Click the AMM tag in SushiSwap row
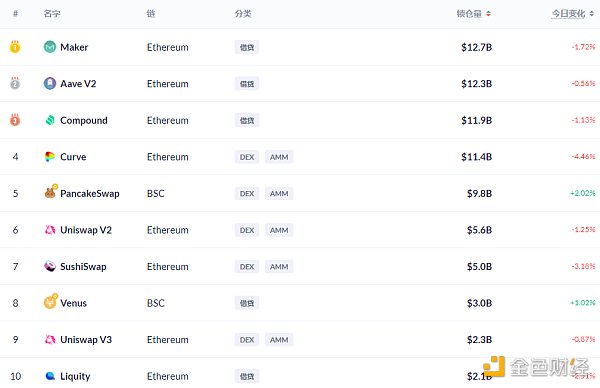600x388 pixels. coord(279,267)
